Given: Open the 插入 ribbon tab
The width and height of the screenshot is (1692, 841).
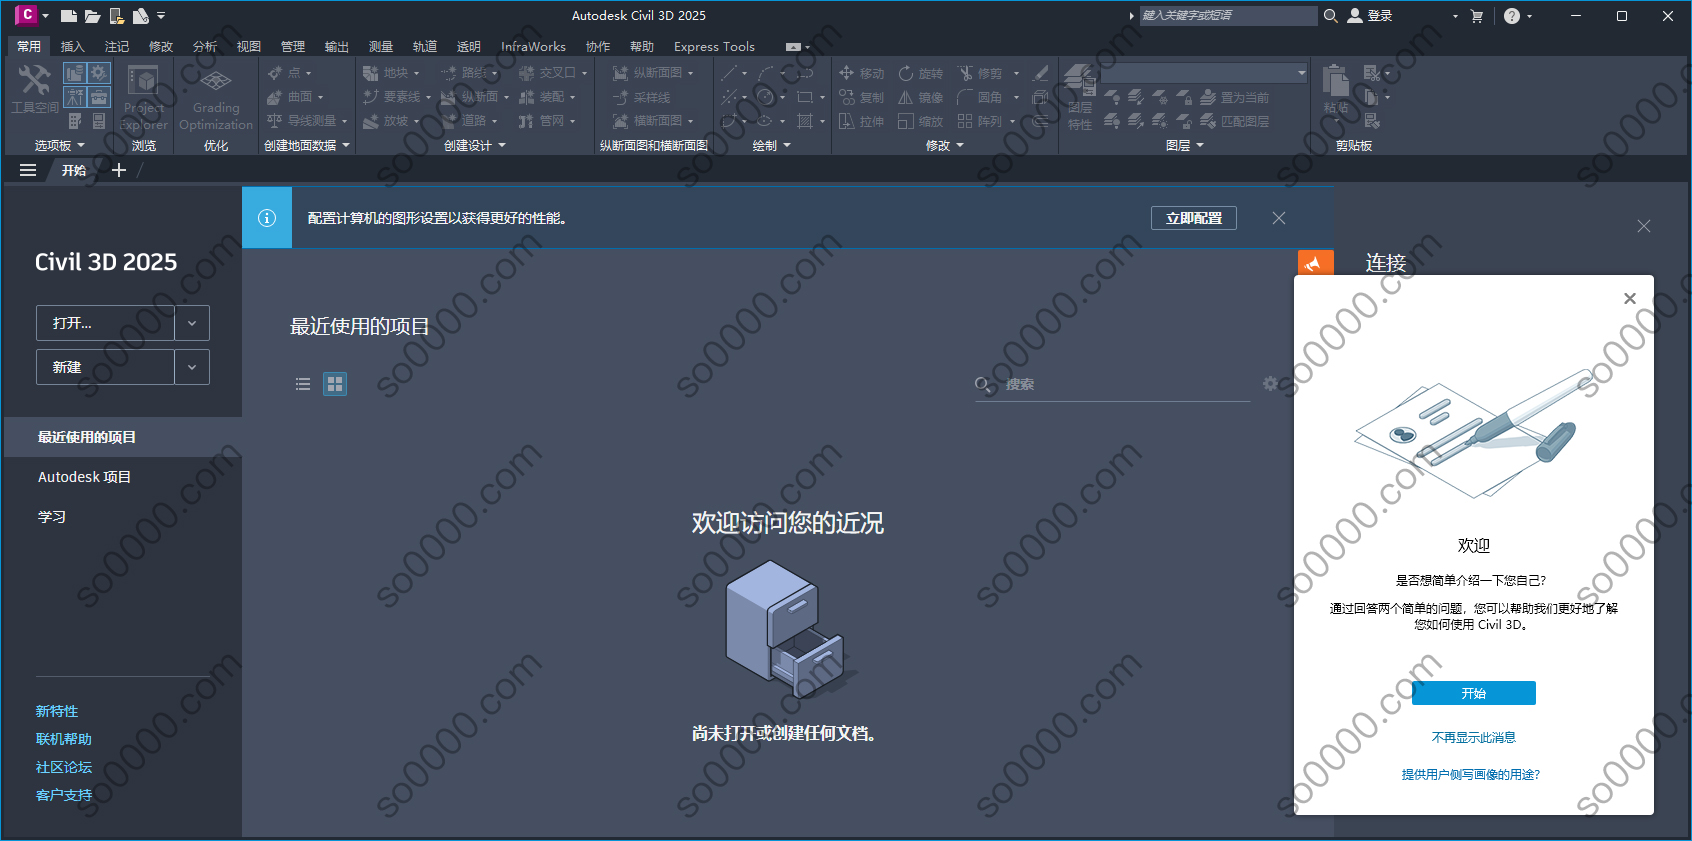Looking at the screenshot, I should pyautogui.click(x=73, y=46).
